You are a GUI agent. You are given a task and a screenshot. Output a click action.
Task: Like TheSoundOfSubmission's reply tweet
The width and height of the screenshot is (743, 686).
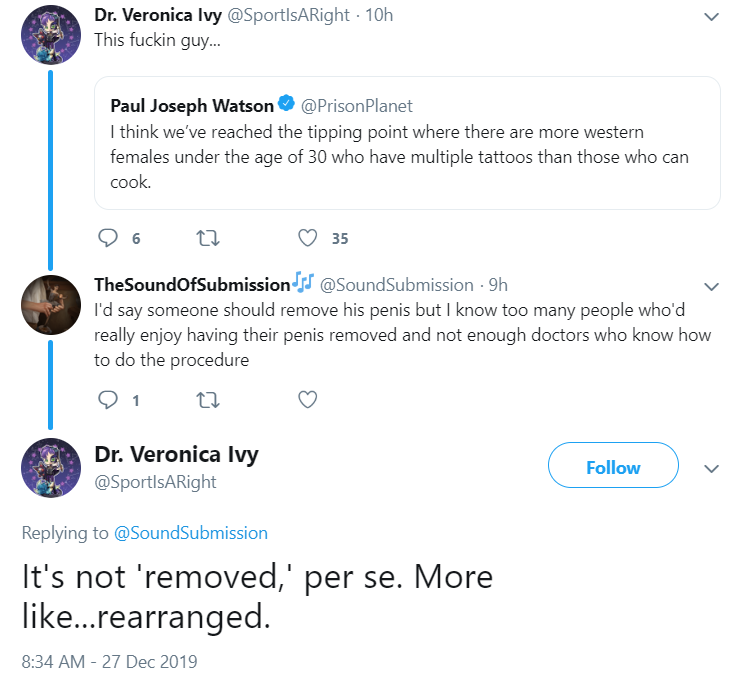pos(308,400)
